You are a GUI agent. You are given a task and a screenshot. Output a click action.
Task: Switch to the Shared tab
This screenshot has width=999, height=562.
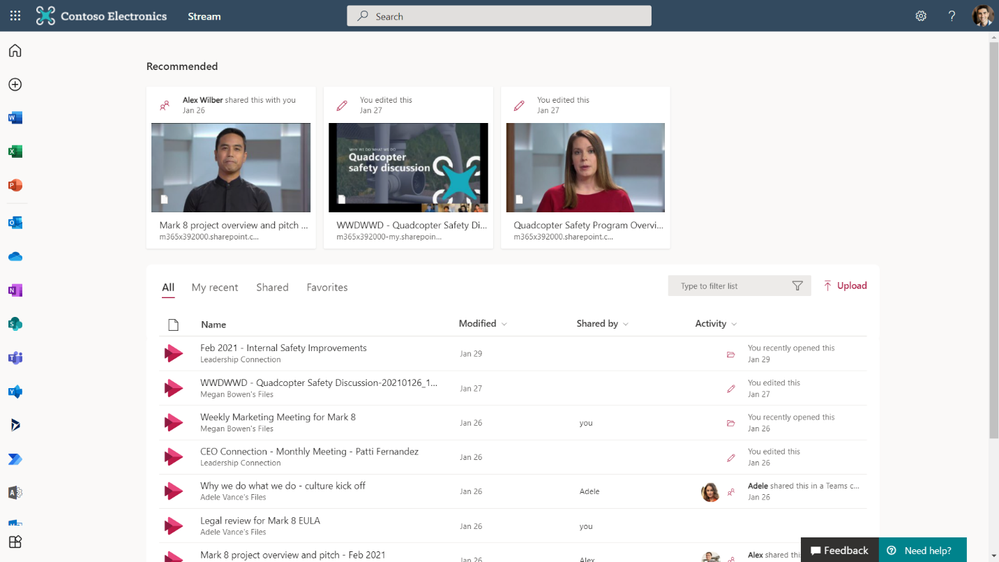click(272, 287)
